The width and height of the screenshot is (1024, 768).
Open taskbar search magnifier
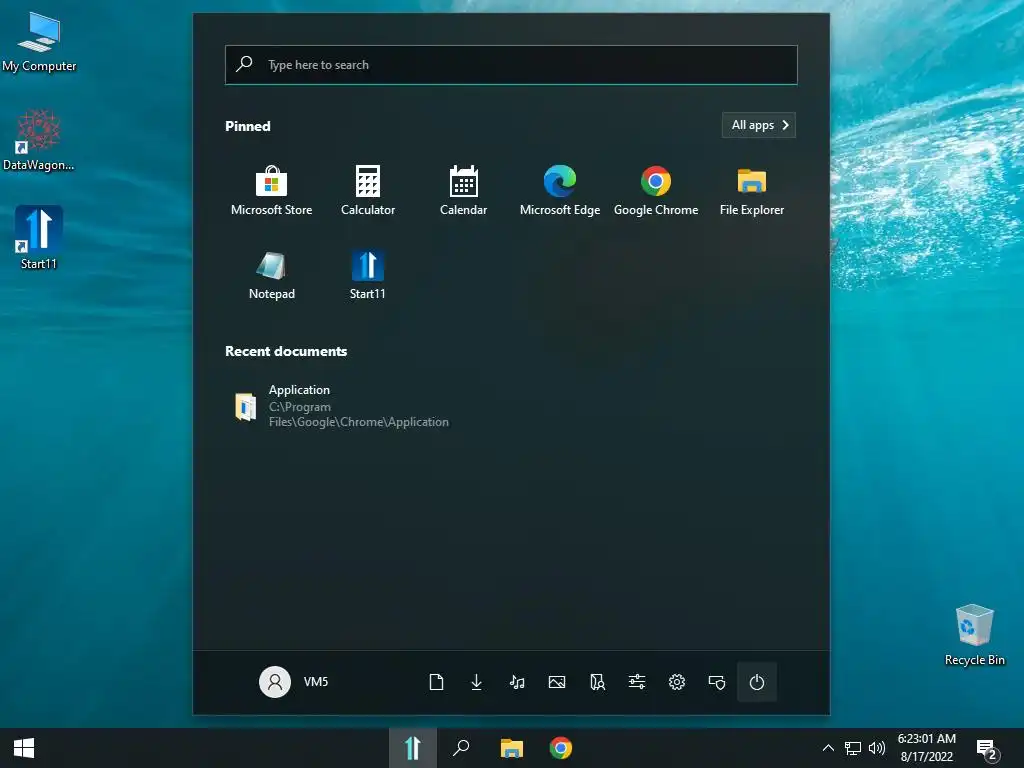461,748
